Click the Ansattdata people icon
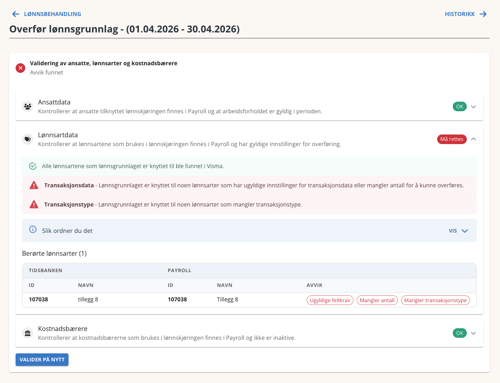Viewport: 500px width, 383px height. (x=28, y=107)
